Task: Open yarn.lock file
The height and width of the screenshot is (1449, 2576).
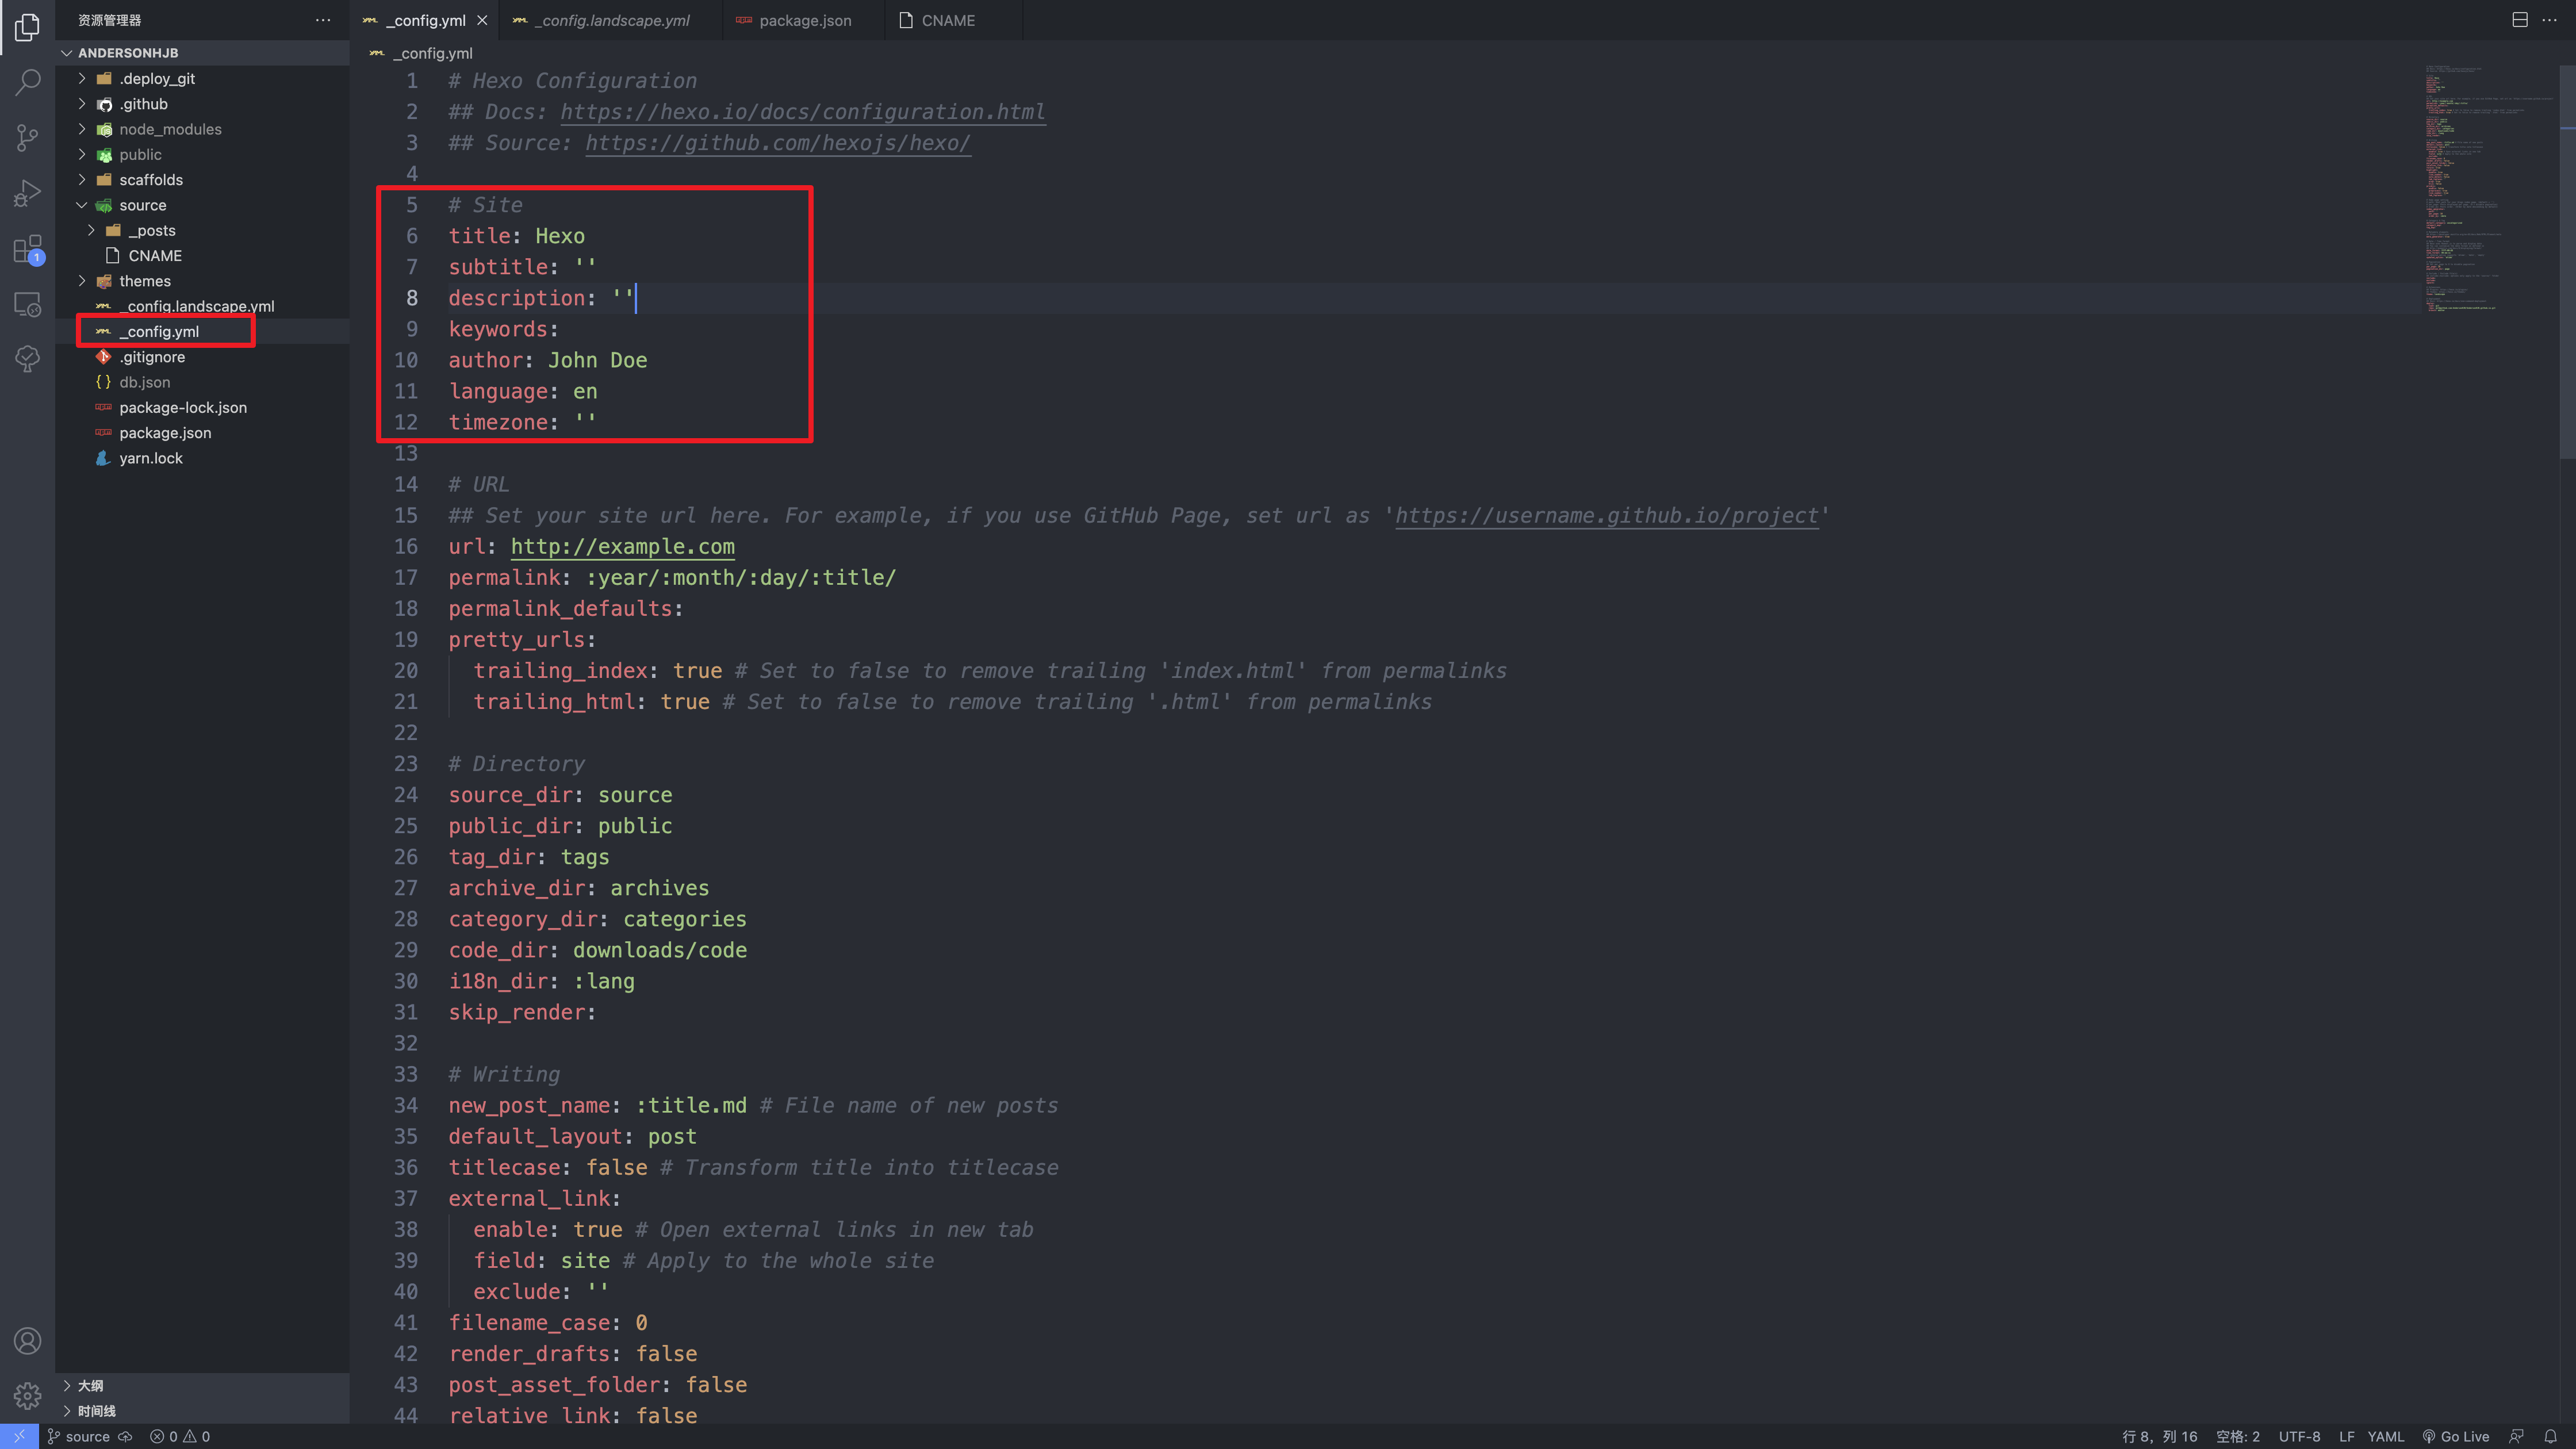Action: [x=203, y=458]
